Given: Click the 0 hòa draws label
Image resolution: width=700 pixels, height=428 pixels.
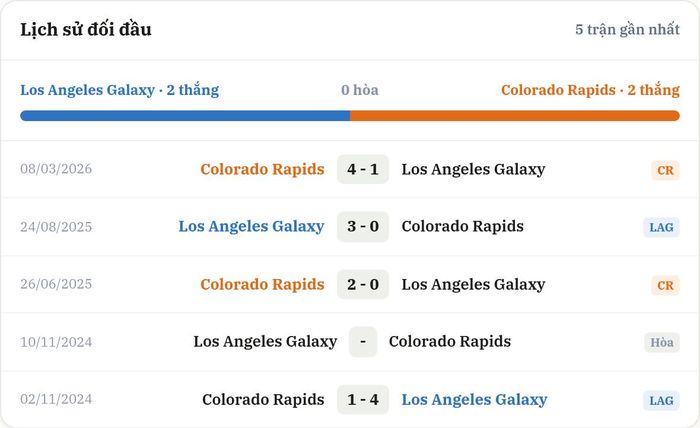Looking at the screenshot, I should coord(360,90).
